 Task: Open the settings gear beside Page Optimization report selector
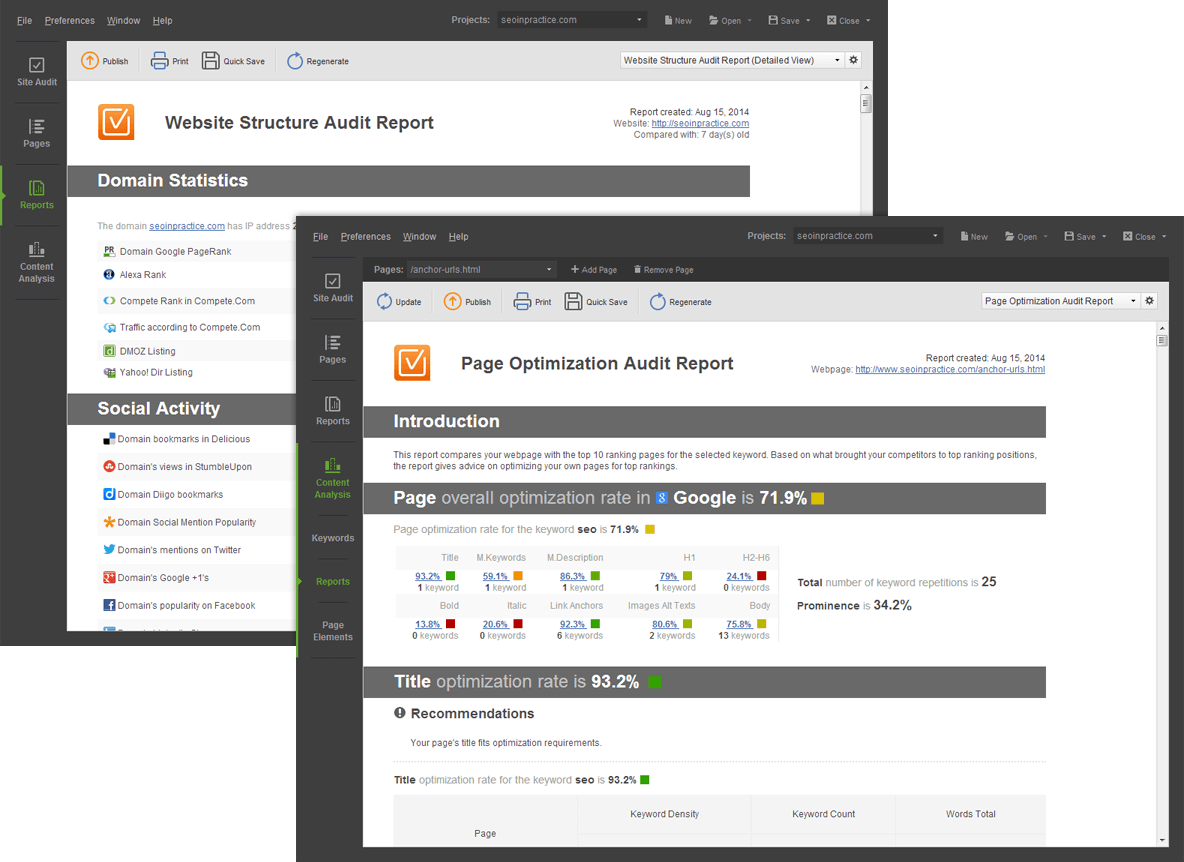1150,300
